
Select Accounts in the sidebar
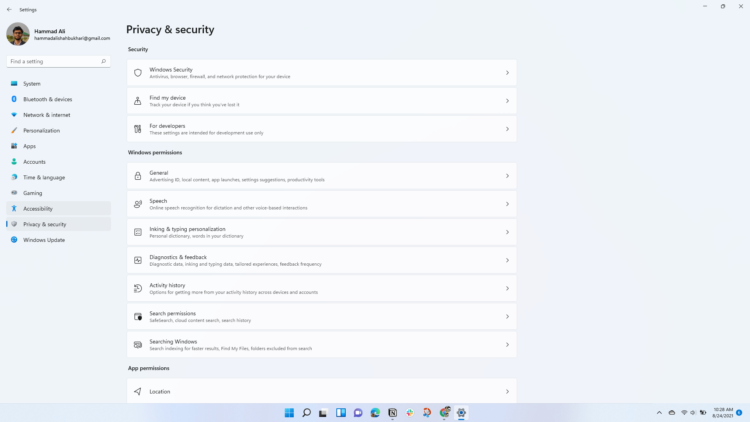[x=58, y=162]
